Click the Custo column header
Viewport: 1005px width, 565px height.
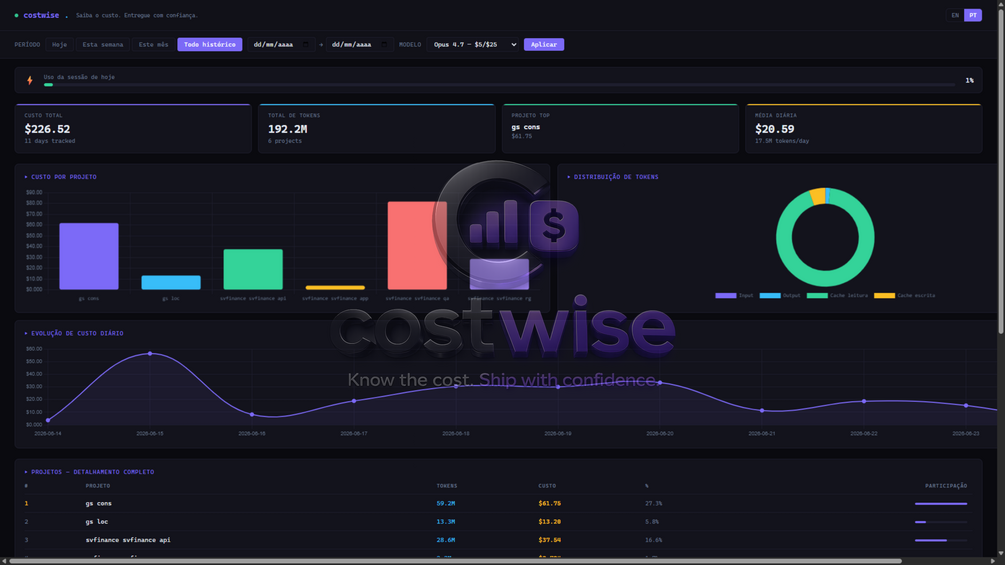pyautogui.click(x=547, y=486)
